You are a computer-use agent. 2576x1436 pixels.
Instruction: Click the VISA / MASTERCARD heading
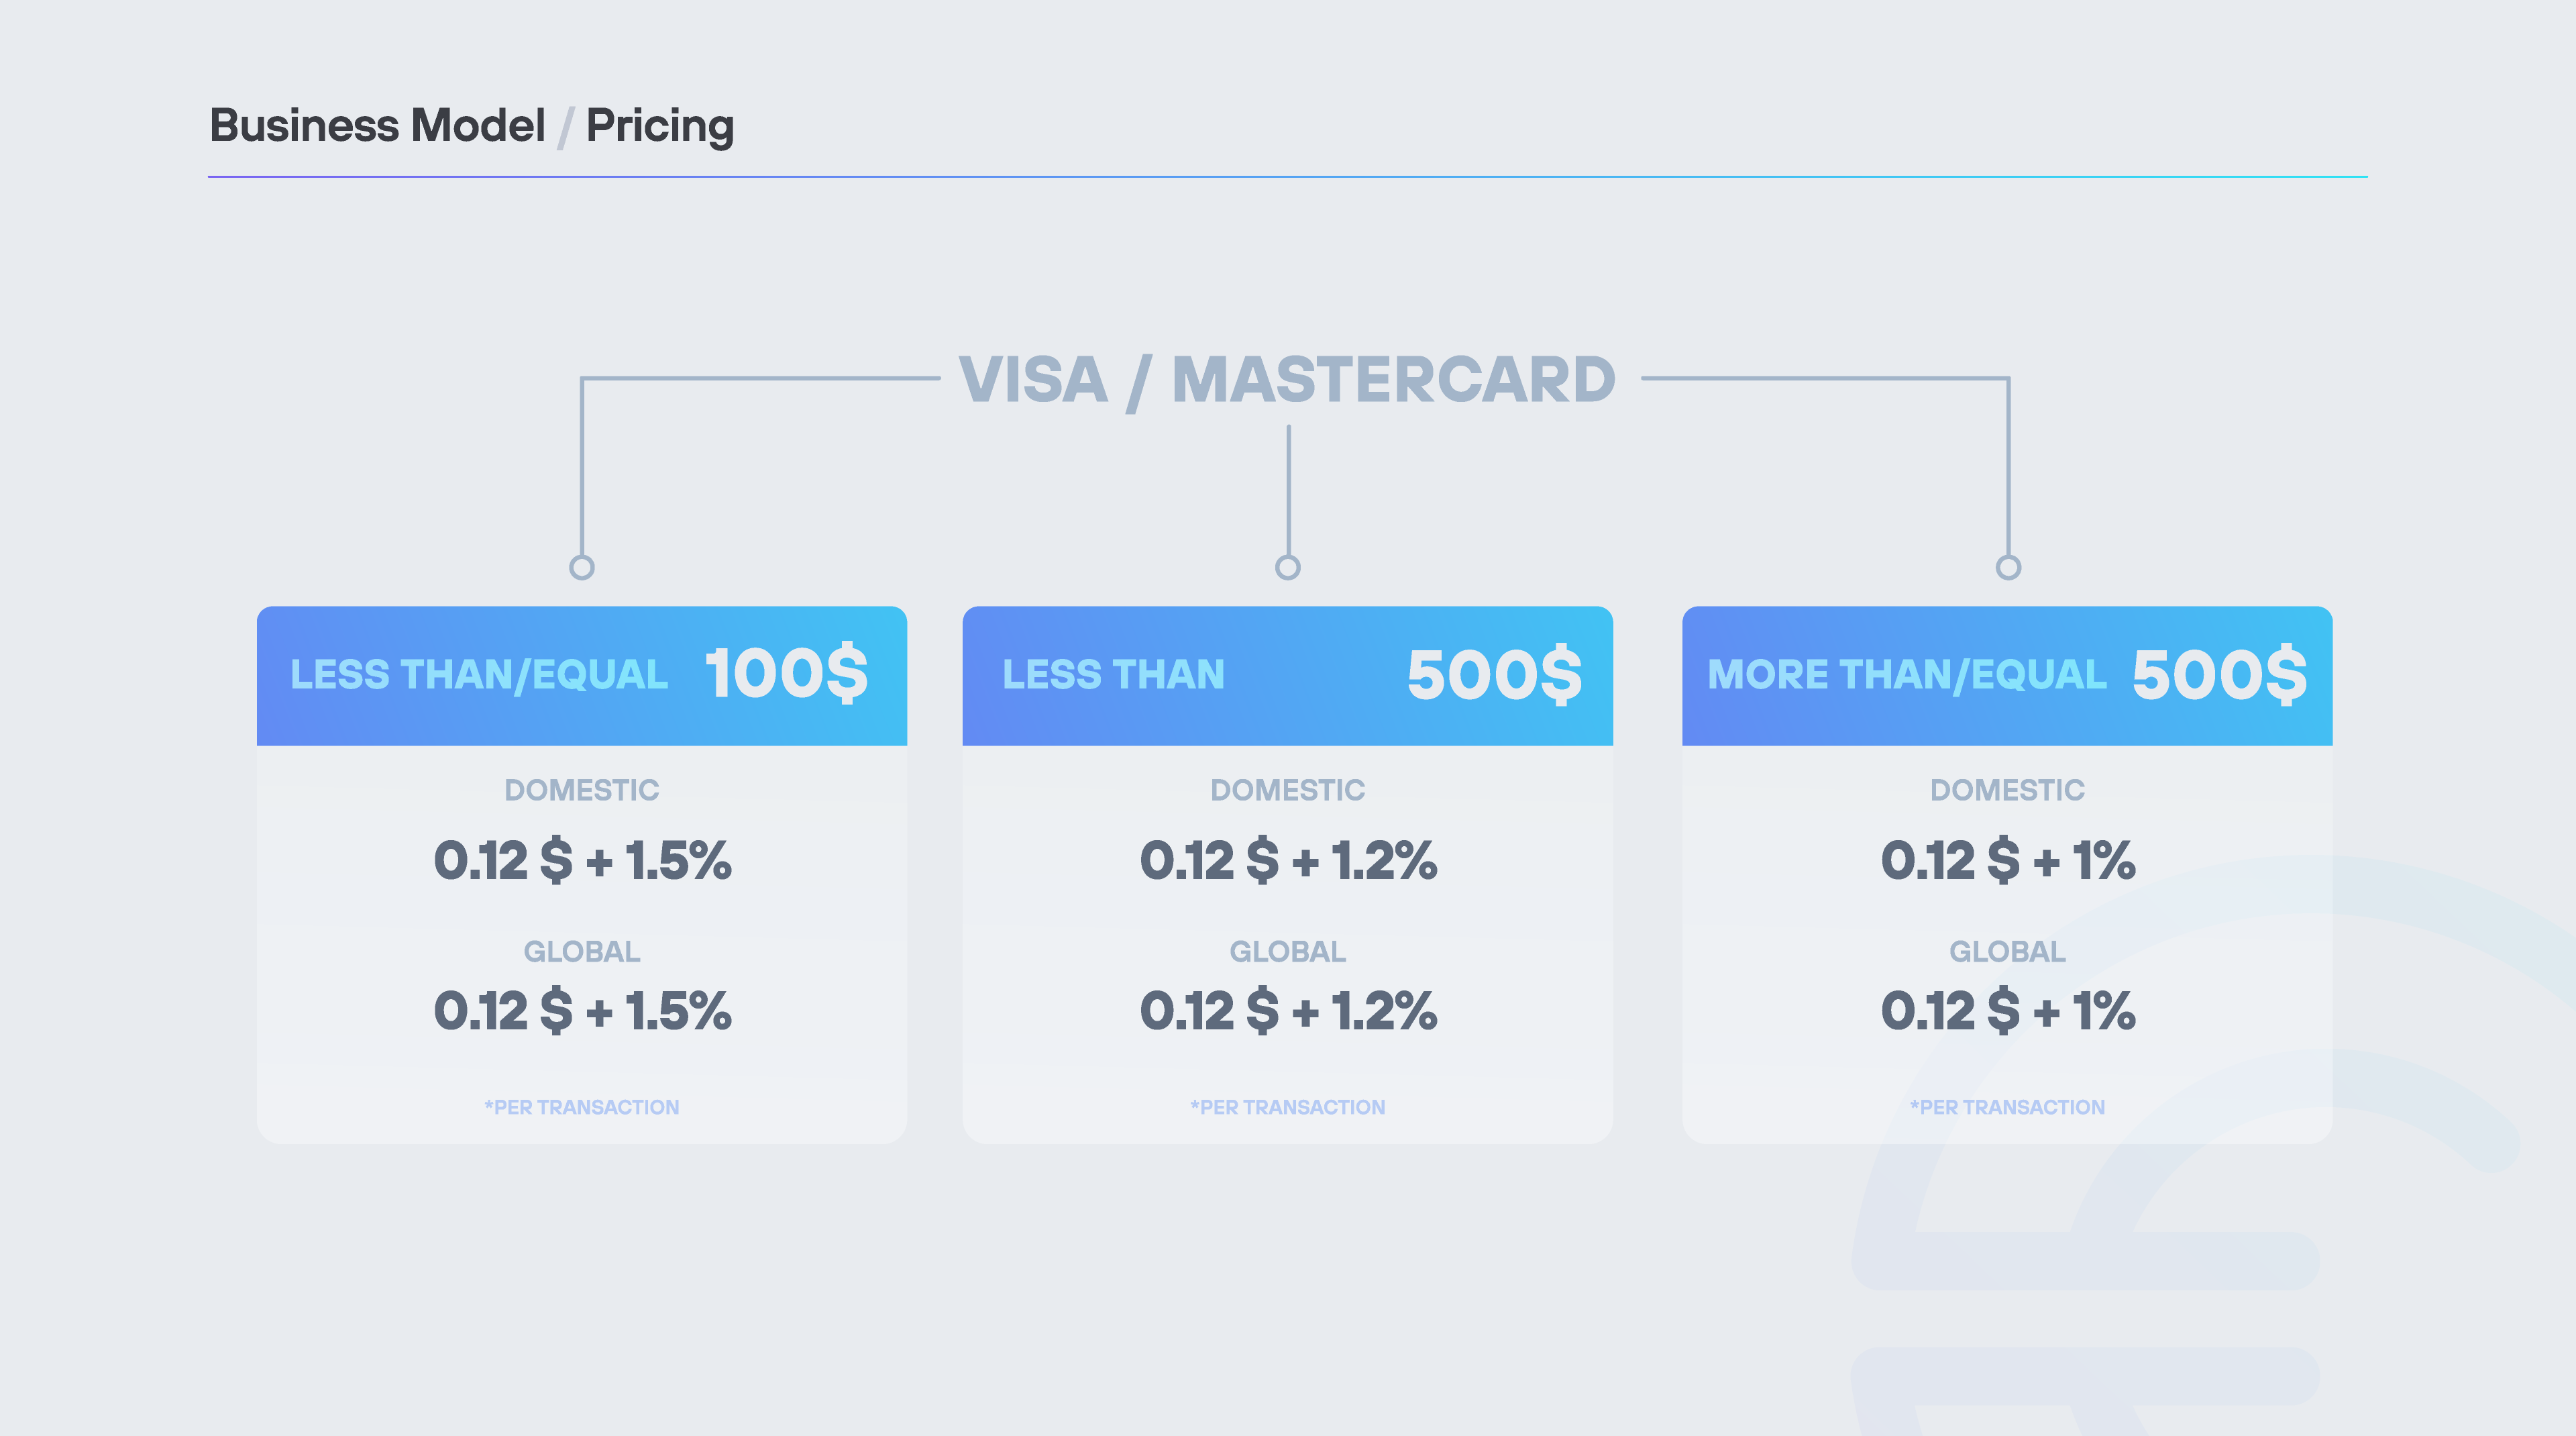coord(1287,380)
